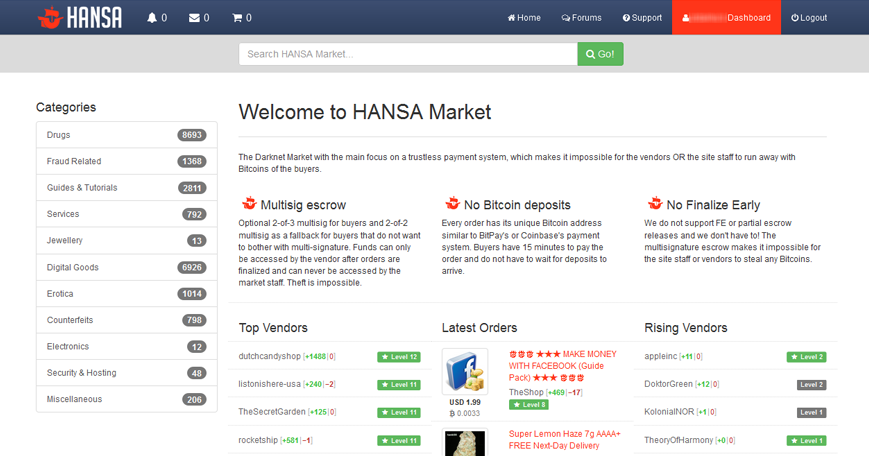This screenshot has width=869, height=456.
Task: Click the 8693 count badge for Drugs
Action: (x=192, y=135)
